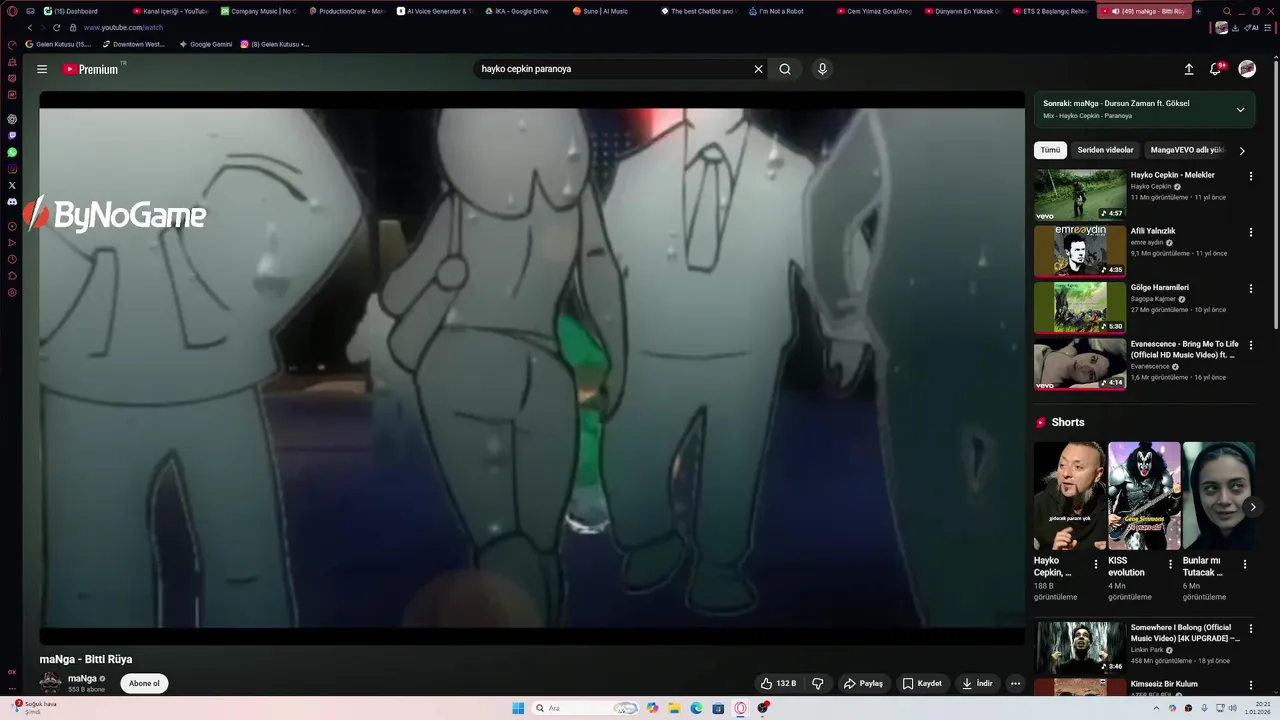The image size is (1280, 720).
Task: Click the YouTube Premium logo
Action: (x=90, y=69)
